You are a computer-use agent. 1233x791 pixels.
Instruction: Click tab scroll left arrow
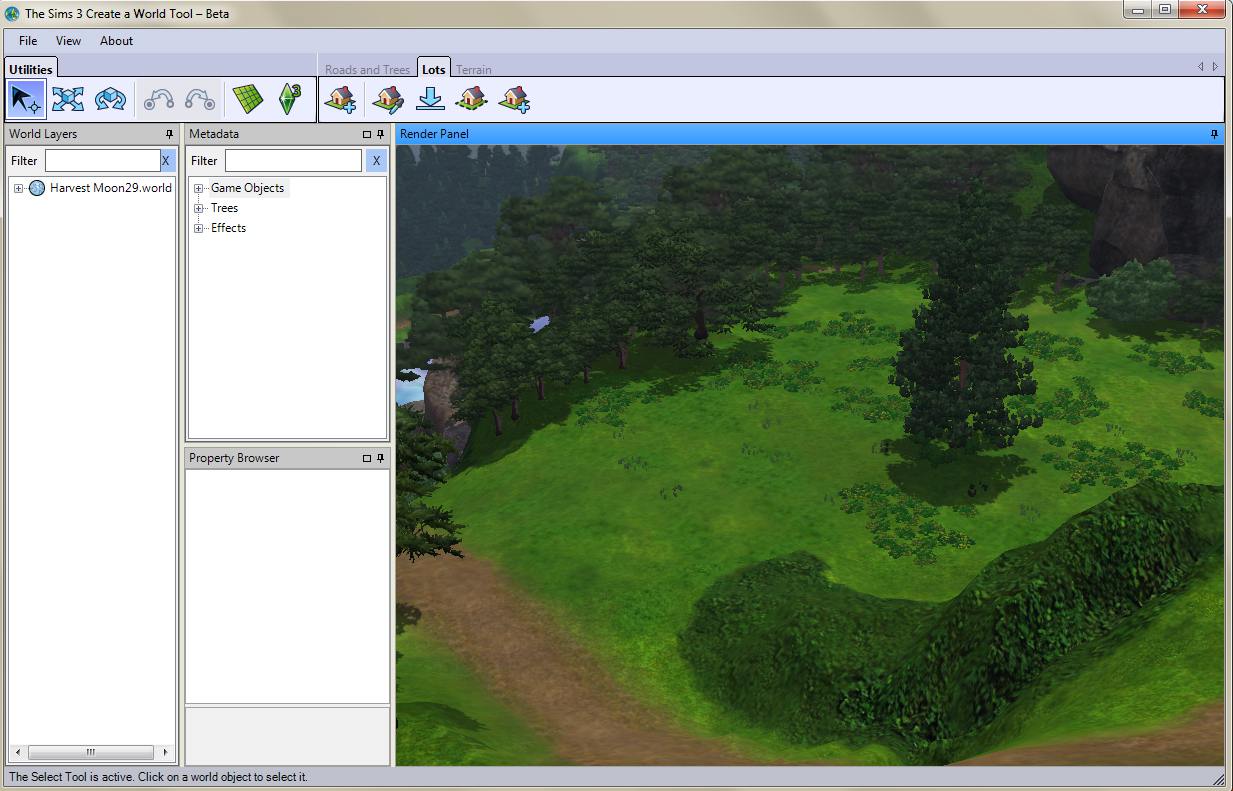1201,67
